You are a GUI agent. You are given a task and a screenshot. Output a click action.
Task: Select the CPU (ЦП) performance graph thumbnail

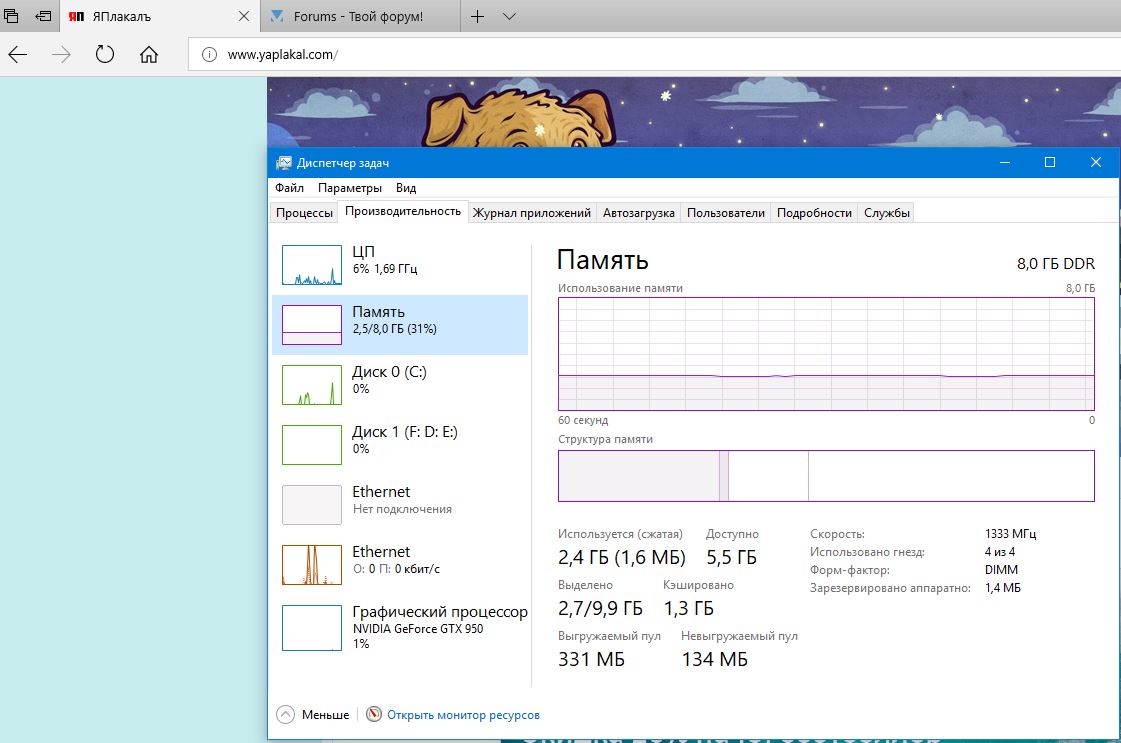pyautogui.click(x=312, y=265)
